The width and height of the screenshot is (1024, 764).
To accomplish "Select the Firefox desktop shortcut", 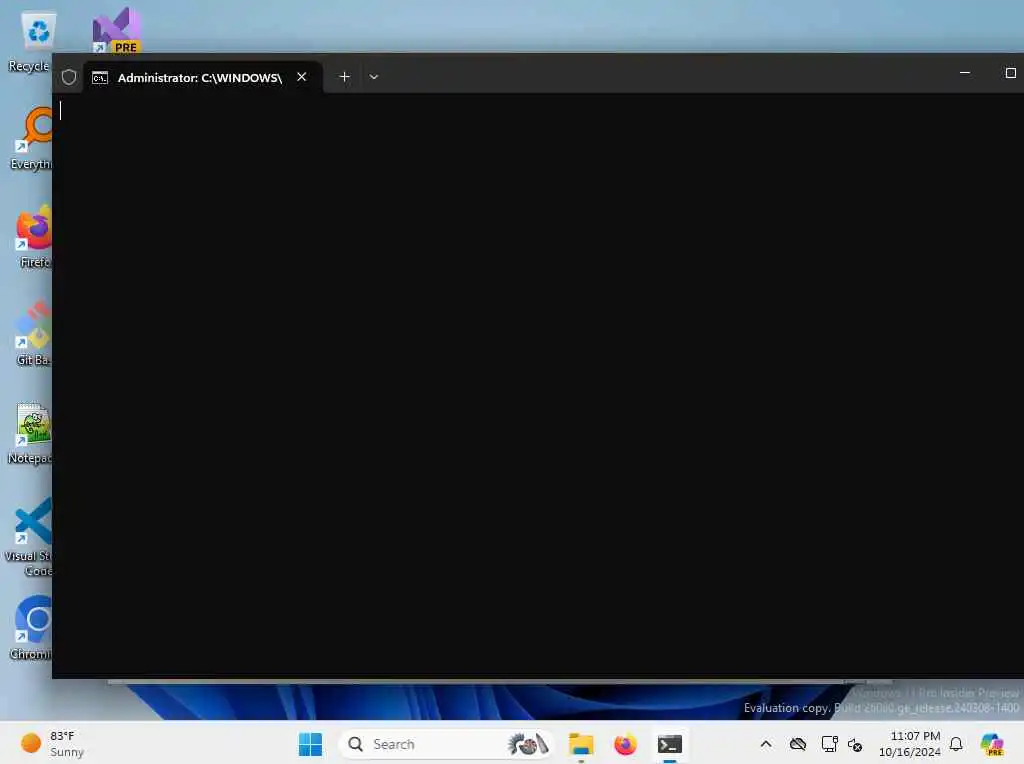I will pos(33,237).
